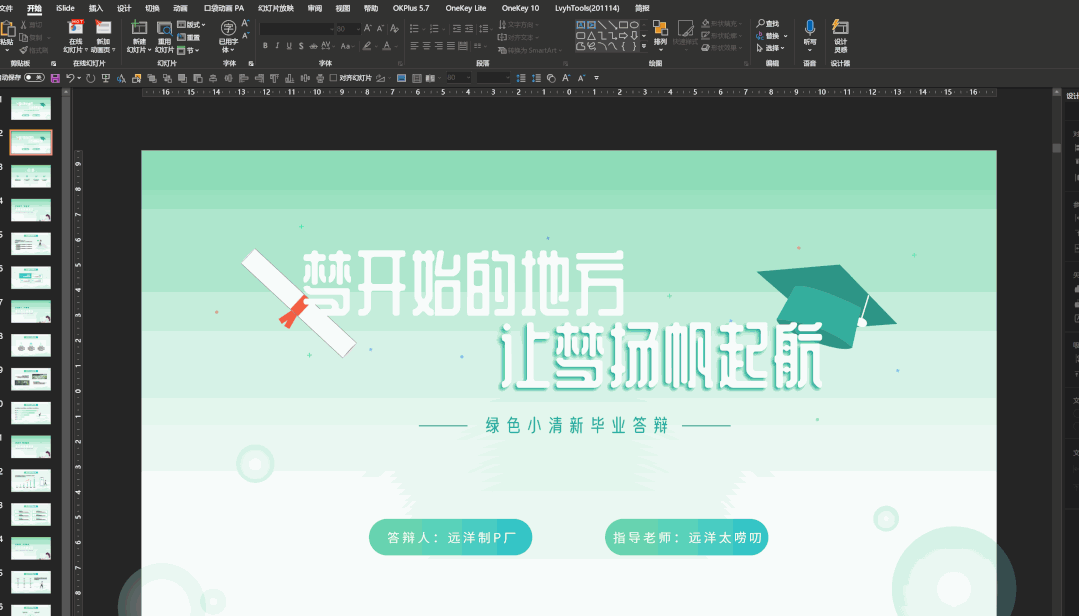Open the iSlide ribbon tab

coord(65,8)
